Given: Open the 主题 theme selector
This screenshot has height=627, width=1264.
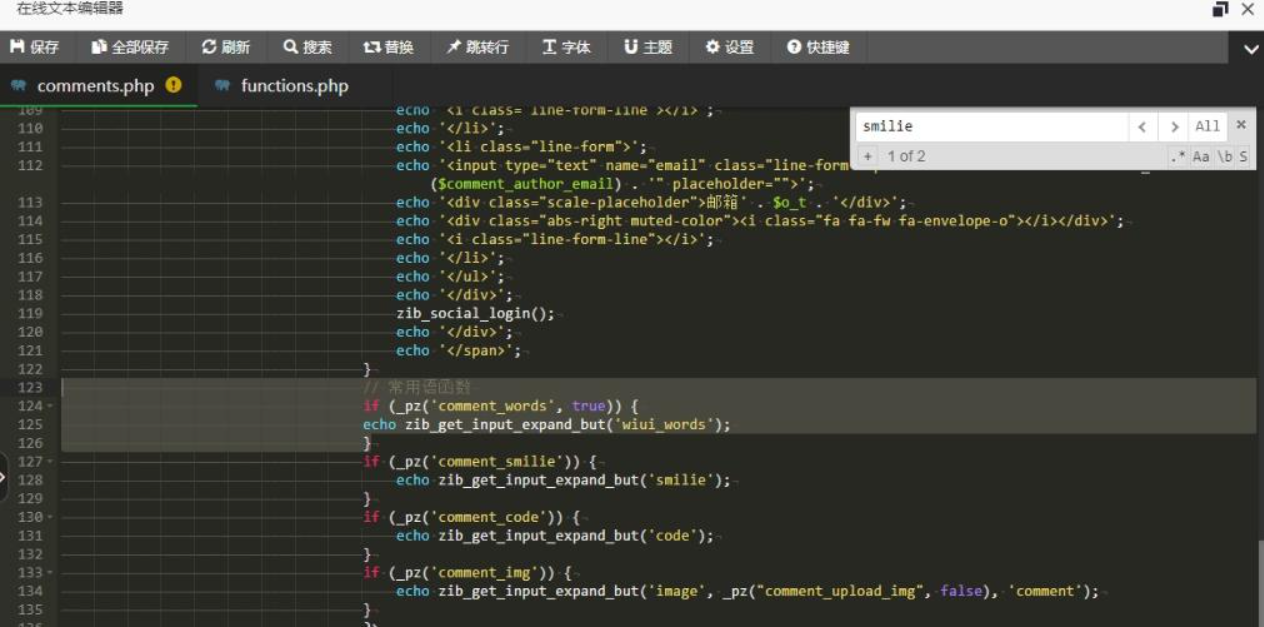Looking at the screenshot, I should (x=631, y=47).
